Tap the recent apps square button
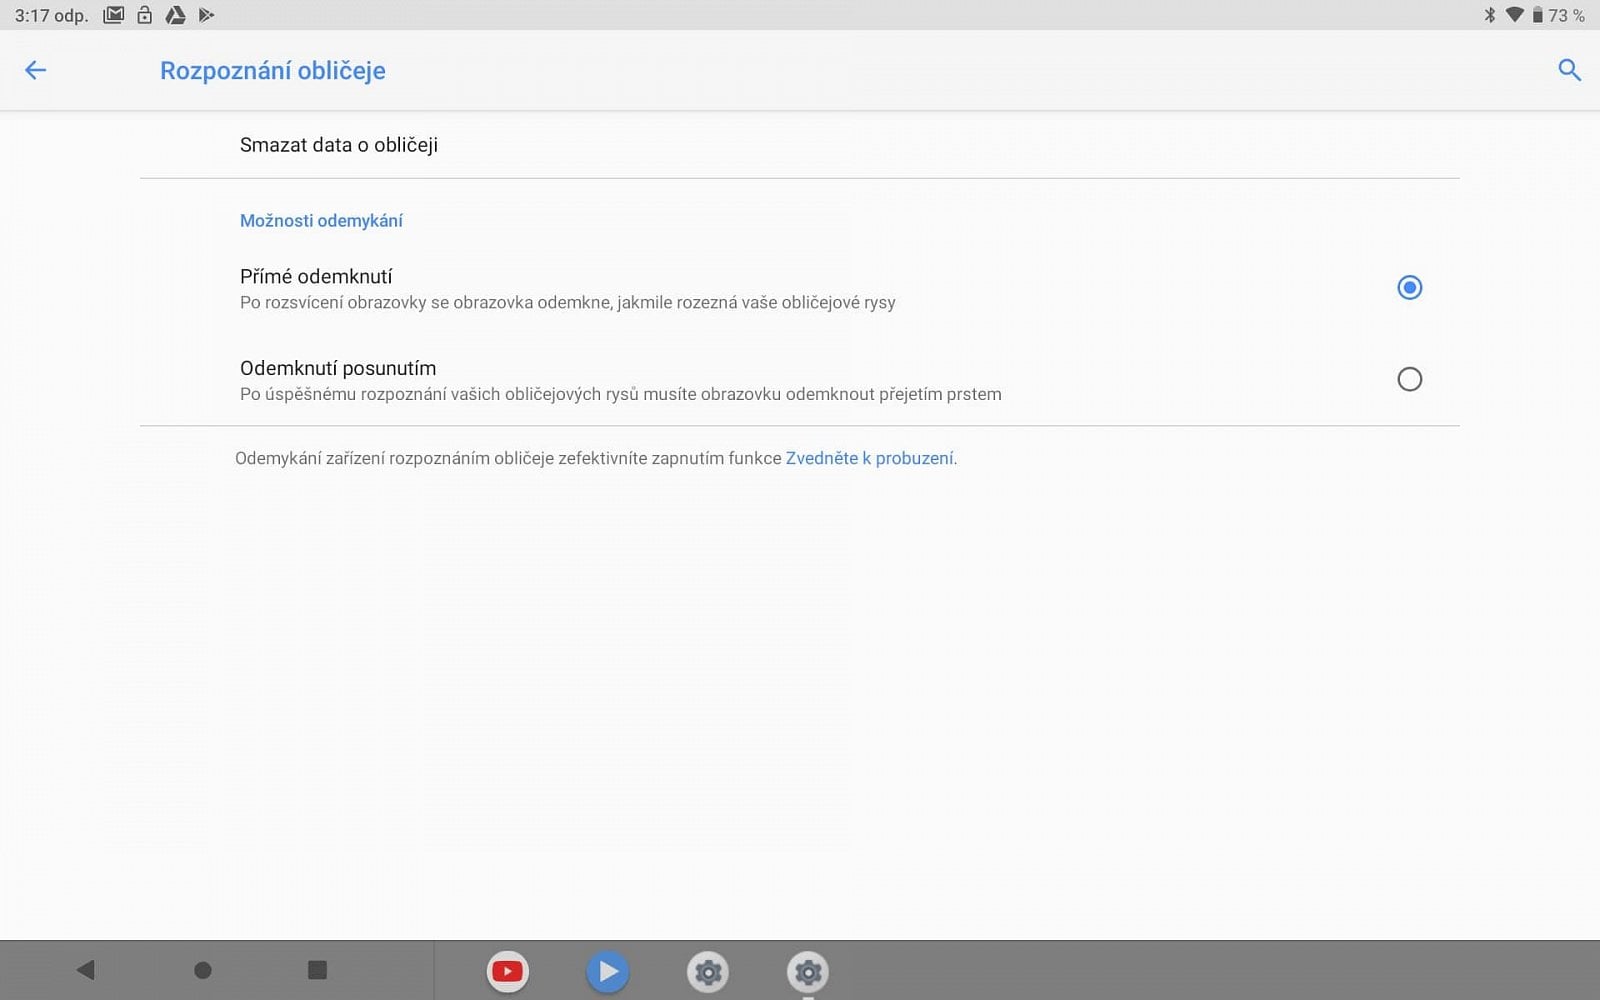Image resolution: width=1600 pixels, height=1000 pixels. (x=317, y=970)
